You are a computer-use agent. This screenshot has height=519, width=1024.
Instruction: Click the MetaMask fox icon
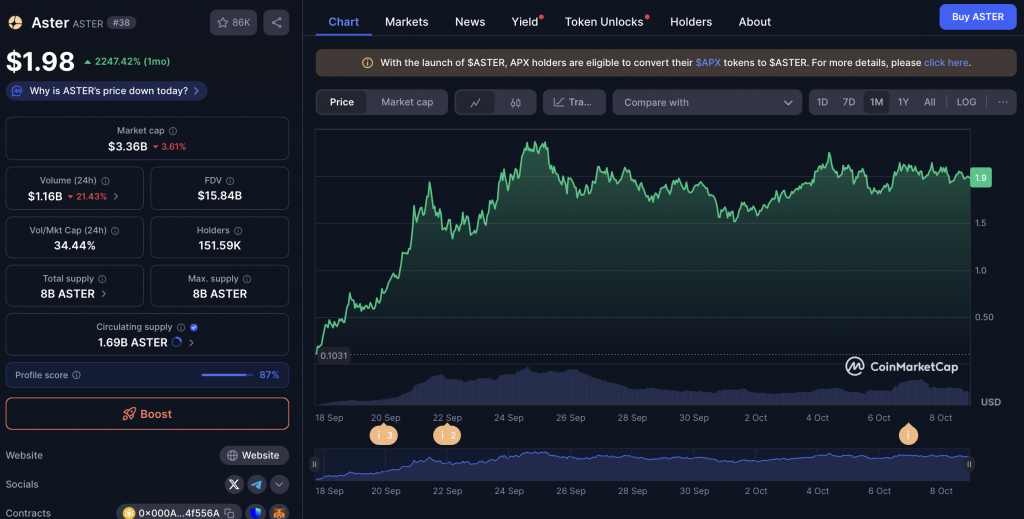click(x=279, y=513)
